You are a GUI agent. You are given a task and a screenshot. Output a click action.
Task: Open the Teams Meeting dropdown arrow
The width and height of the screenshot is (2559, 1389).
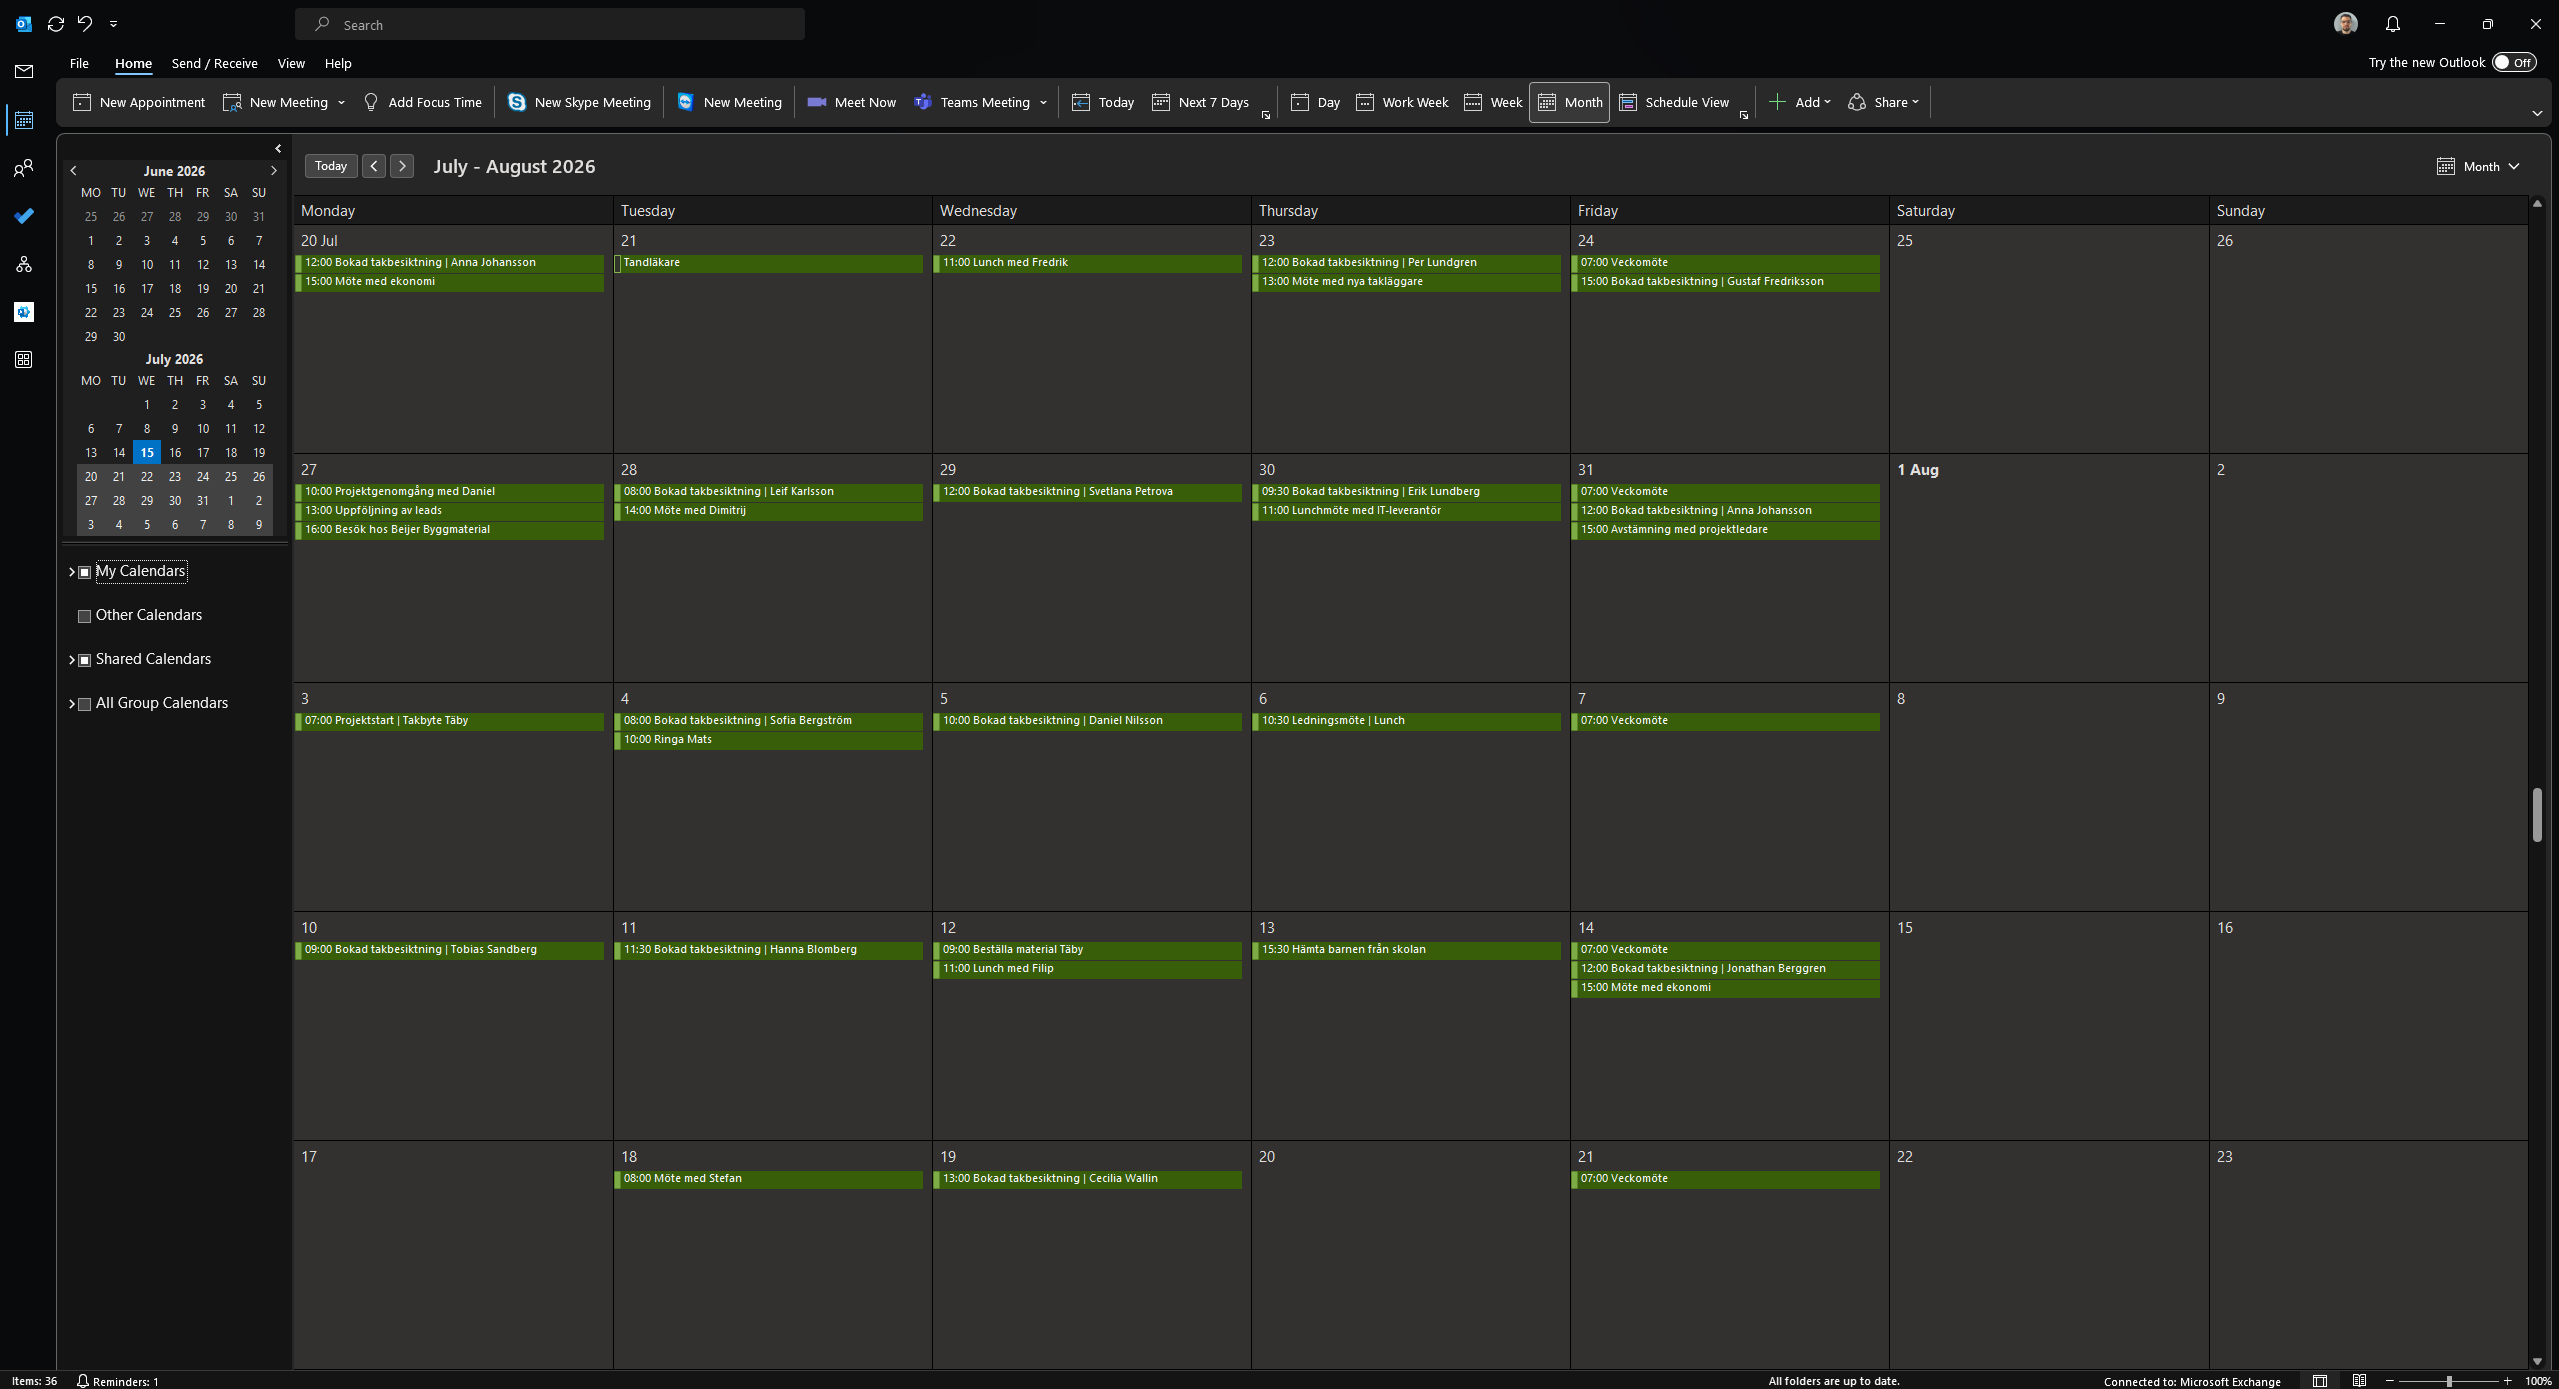[1043, 102]
